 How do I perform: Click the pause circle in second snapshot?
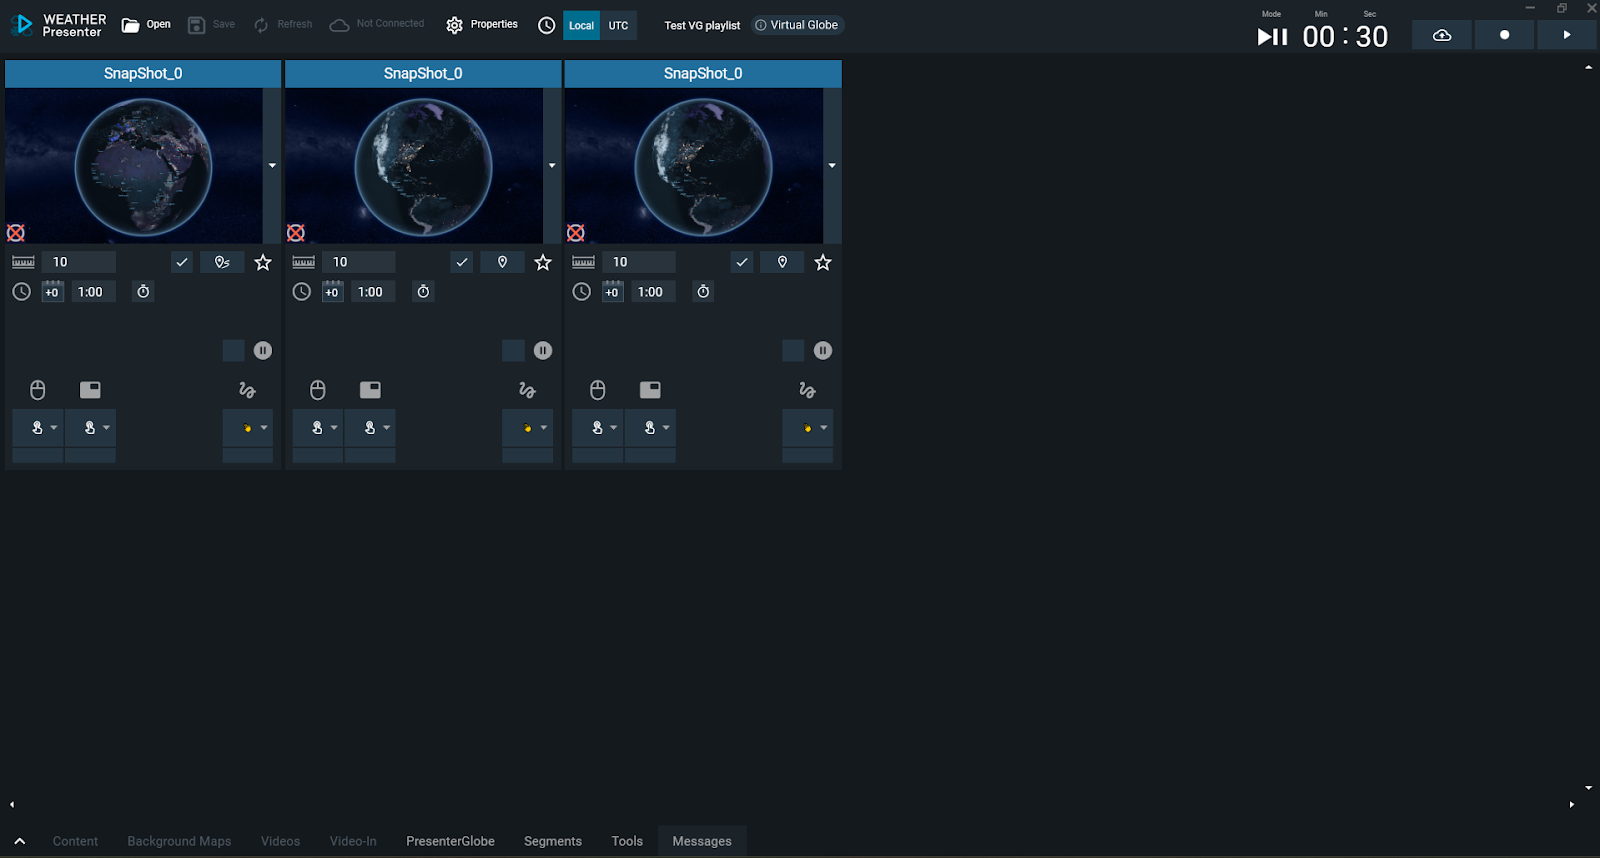pyautogui.click(x=542, y=351)
